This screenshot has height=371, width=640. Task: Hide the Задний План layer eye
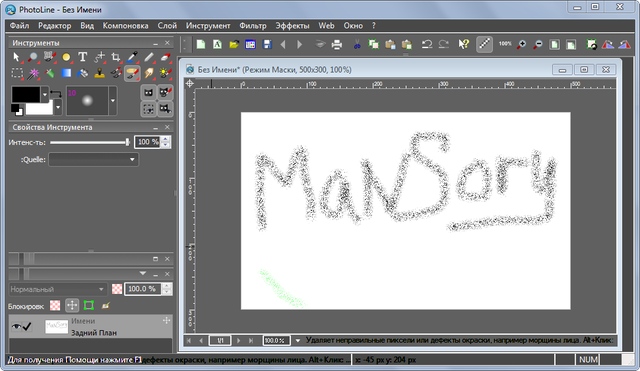[x=16, y=326]
